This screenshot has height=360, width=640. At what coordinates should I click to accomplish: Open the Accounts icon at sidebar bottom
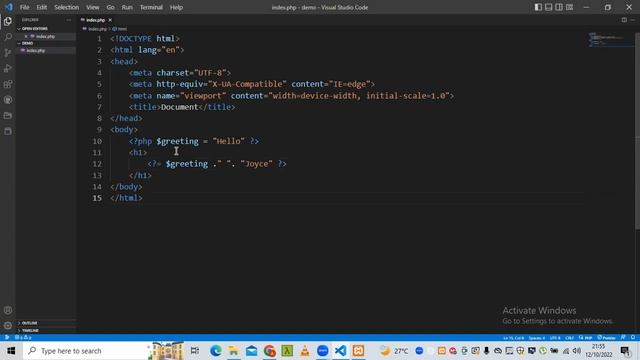[x=8, y=310]
